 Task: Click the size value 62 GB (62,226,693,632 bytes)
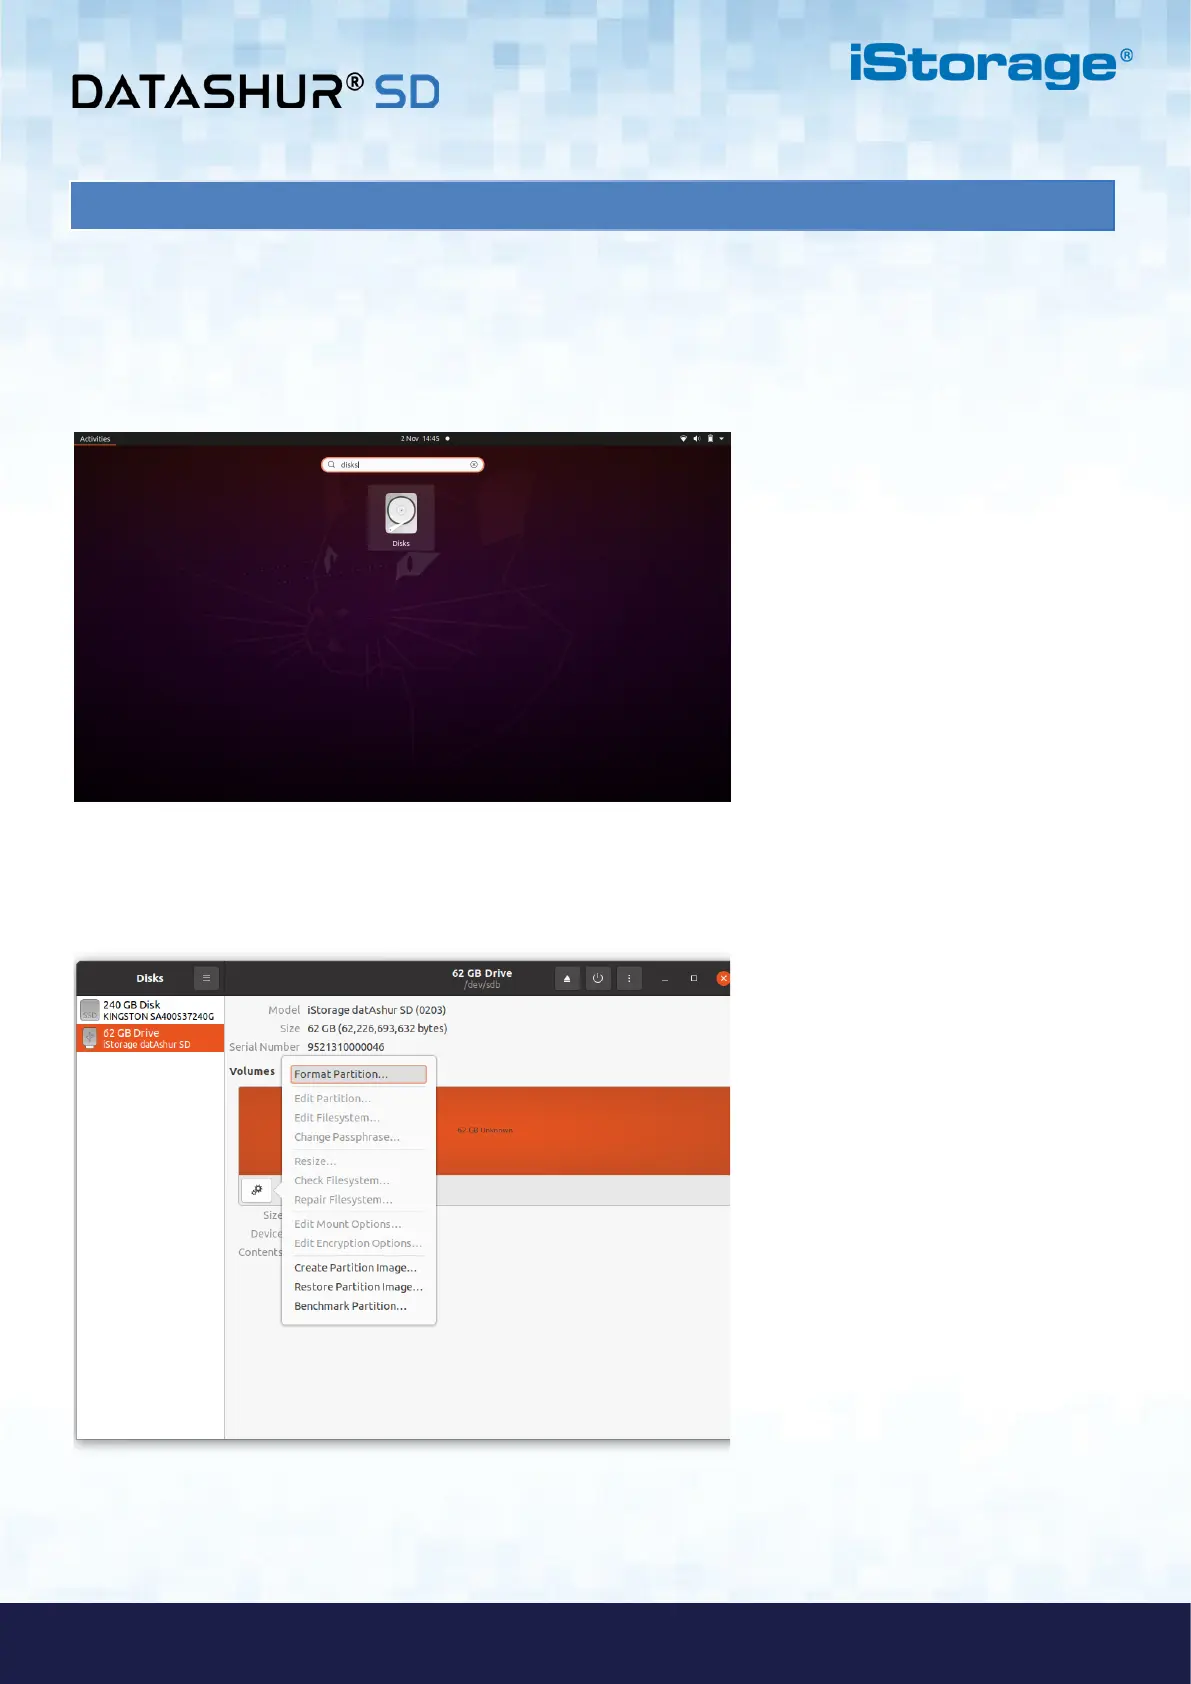click(377, 1028)
